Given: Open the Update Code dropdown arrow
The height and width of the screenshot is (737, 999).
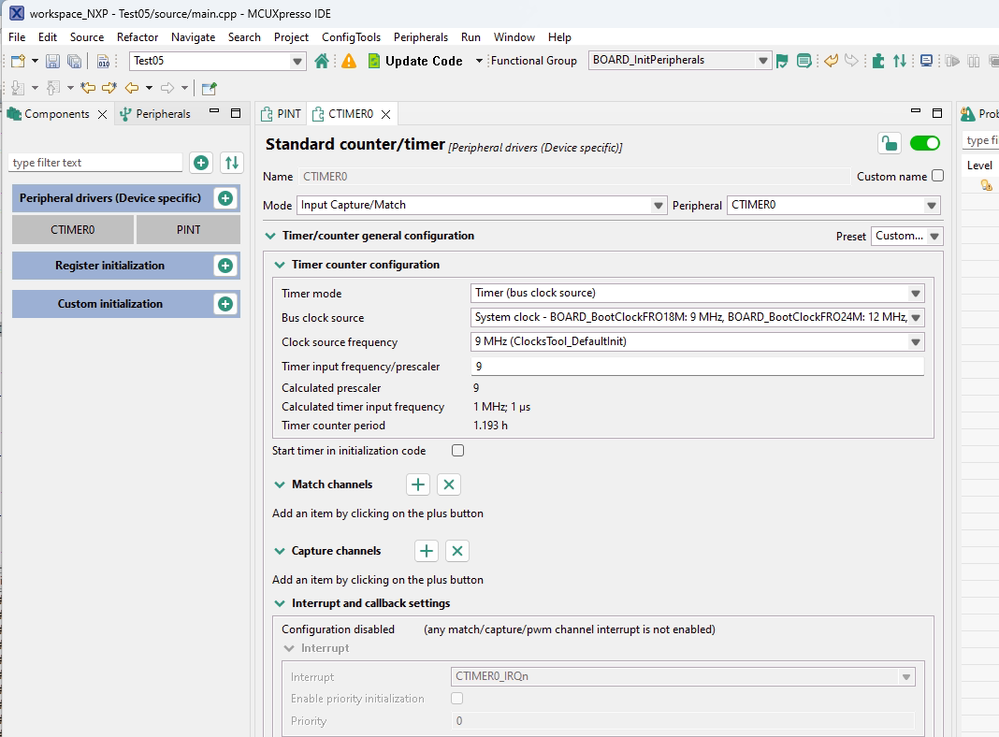Looking at the screenshot, I should [478, 61].
